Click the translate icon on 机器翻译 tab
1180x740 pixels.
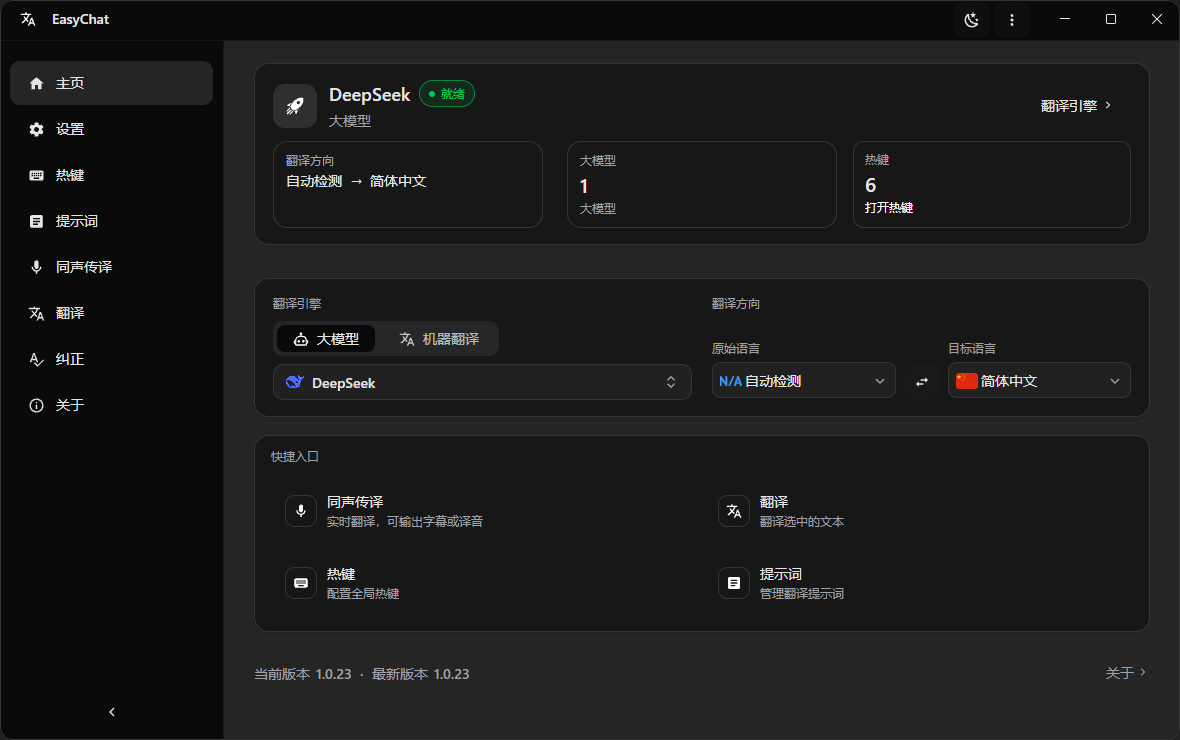(407, 340)
